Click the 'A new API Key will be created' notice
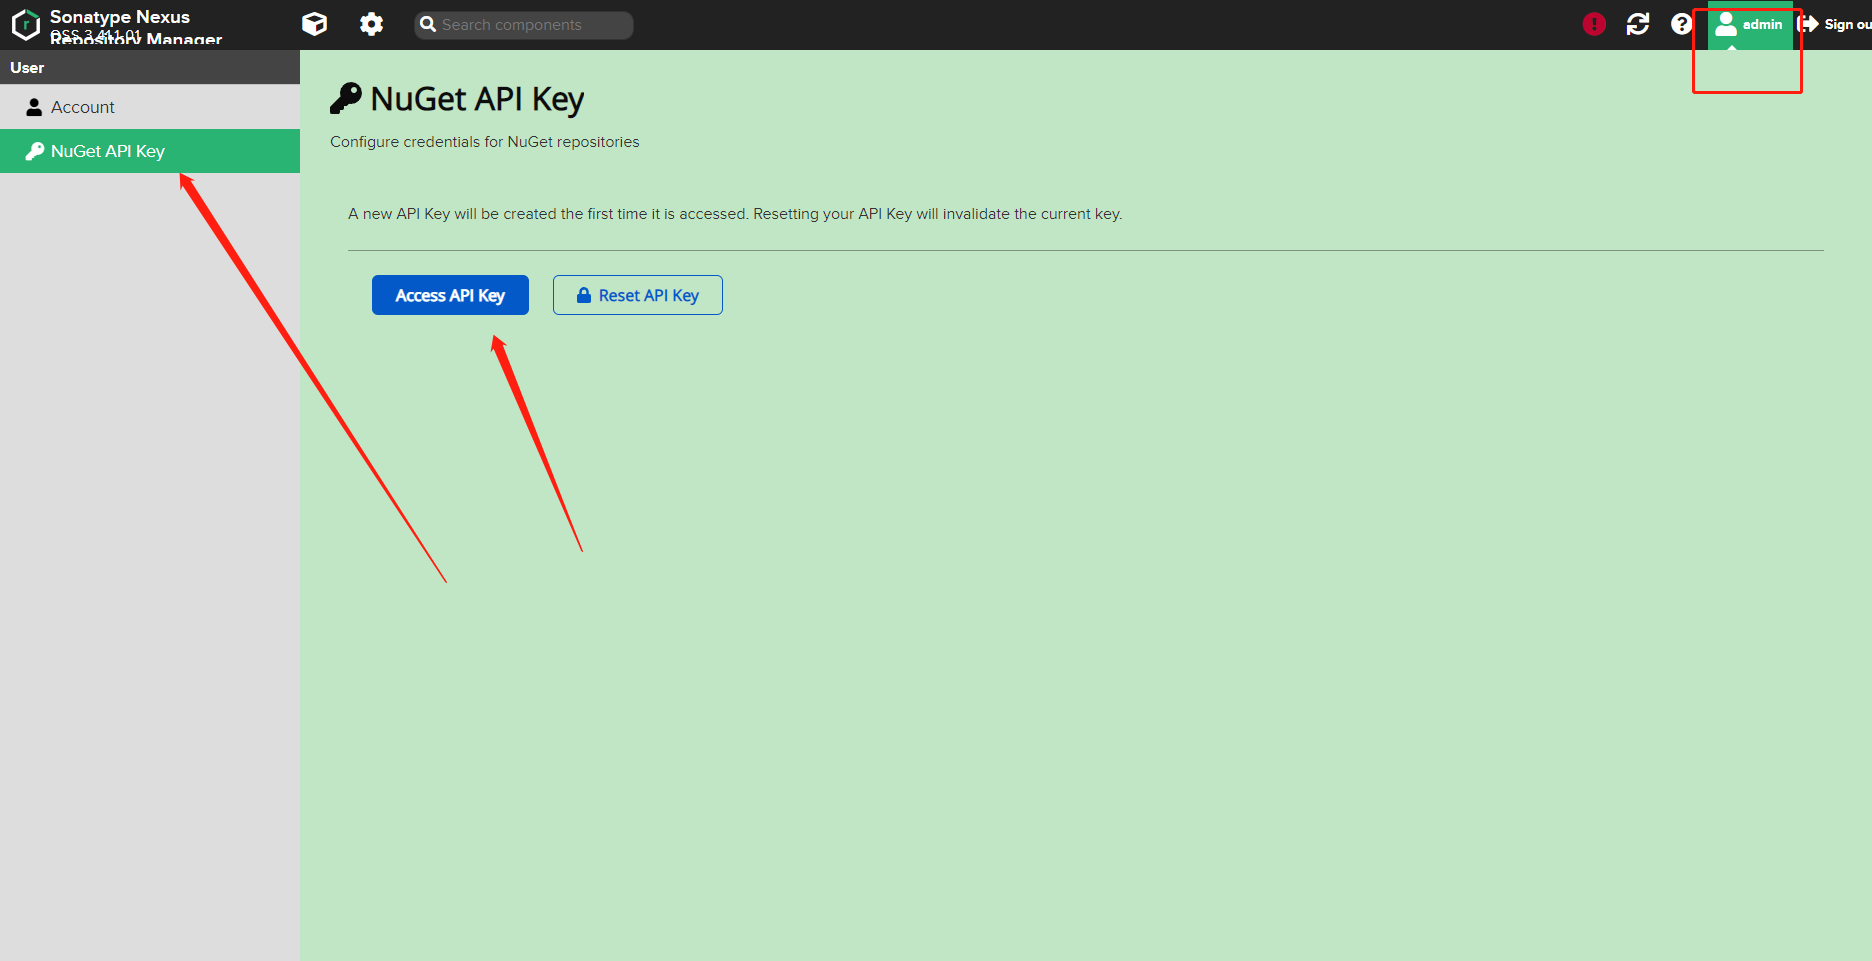The height and width of the screenshot is (961, 1872). (x=735, y=214)
